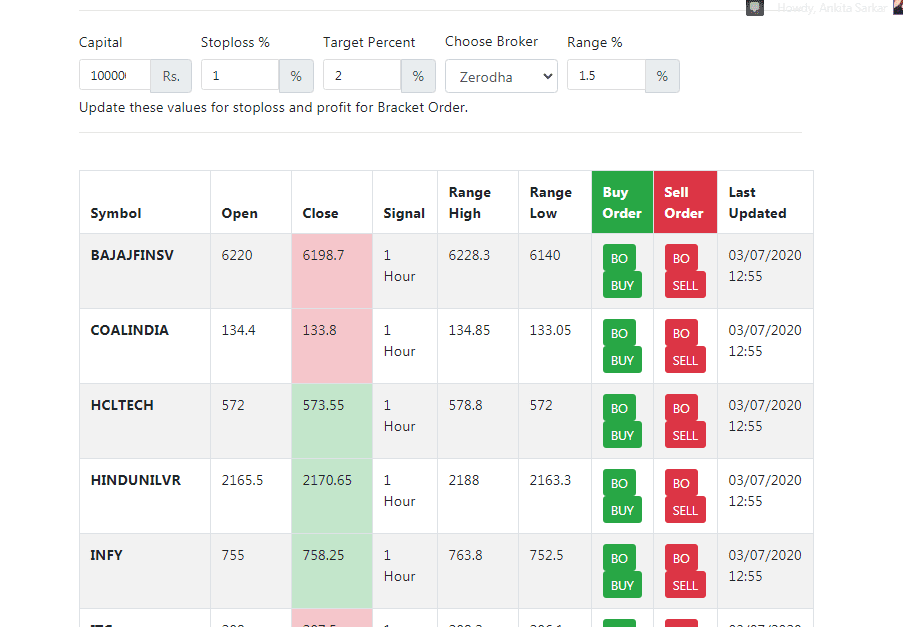Click BO button in INFY buy column
The height and width of the screenshot is (627, 903).
(619, 558)
